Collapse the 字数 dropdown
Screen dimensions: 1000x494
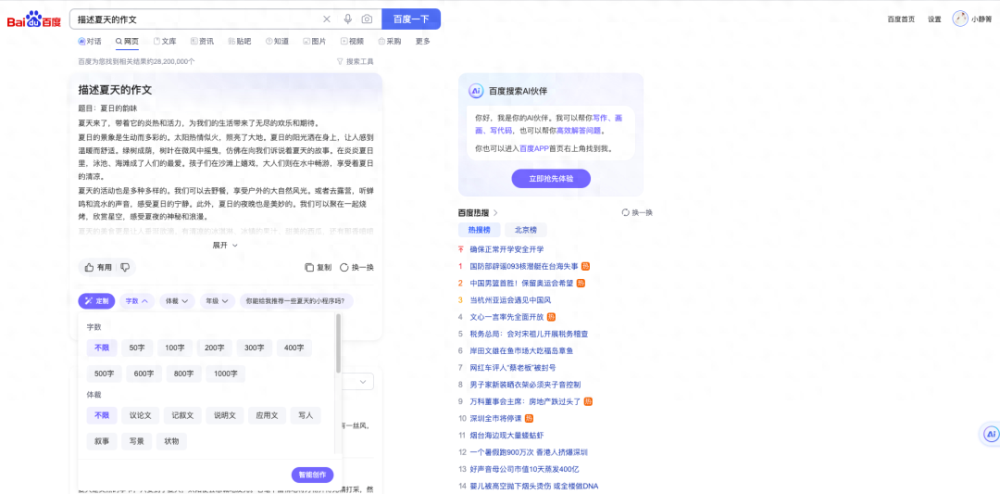tap(137, 301)
